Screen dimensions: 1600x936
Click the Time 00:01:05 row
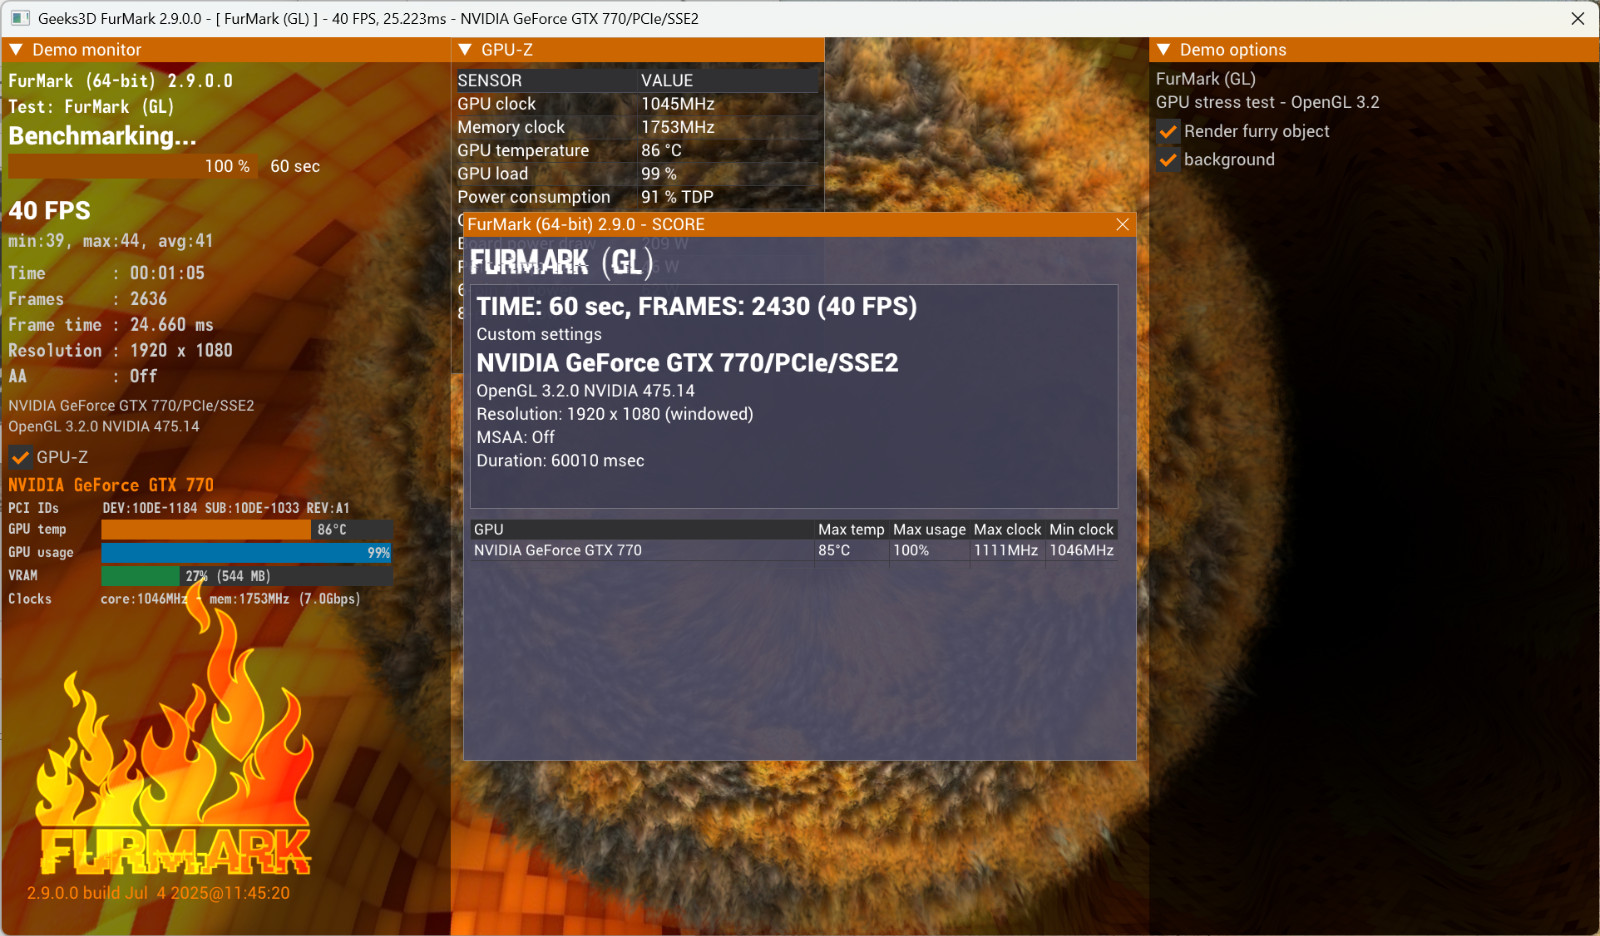(x=106, y=273)
